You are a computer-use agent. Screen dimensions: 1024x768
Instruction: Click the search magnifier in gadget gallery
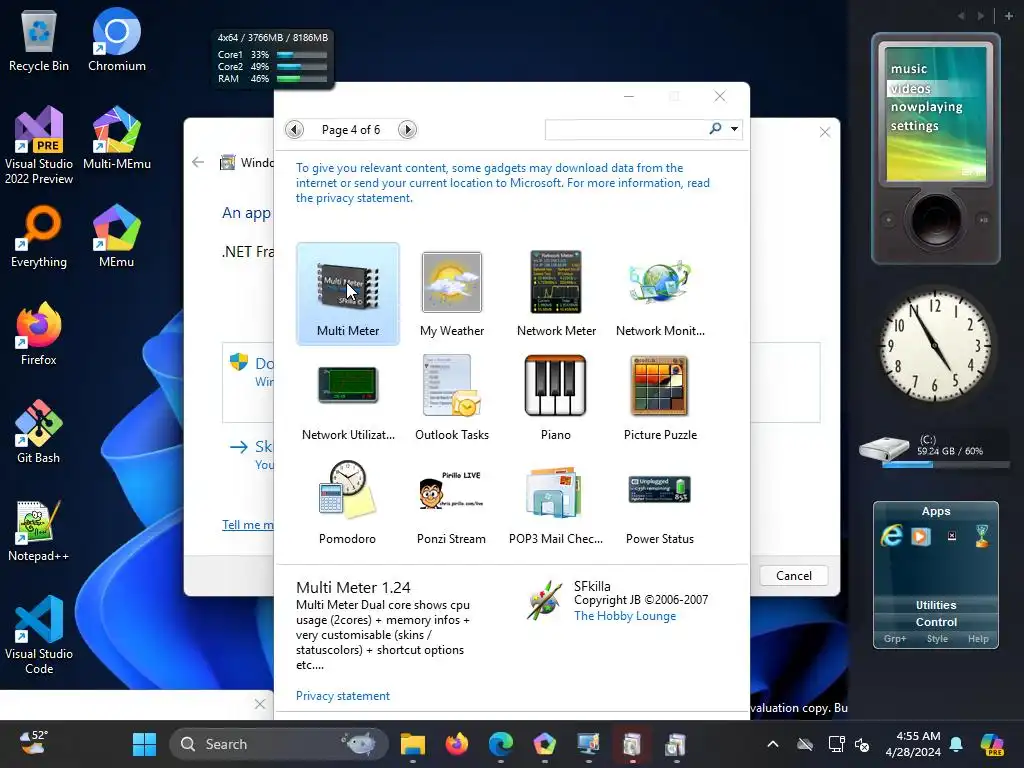click(x=716, y=129)
